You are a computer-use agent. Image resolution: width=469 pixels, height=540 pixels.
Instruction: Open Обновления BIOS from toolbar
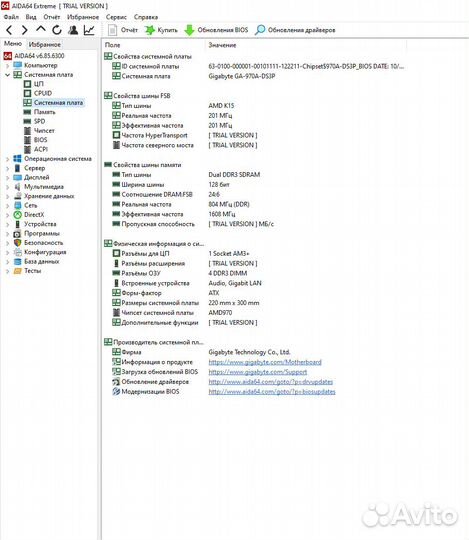[216, 30]
